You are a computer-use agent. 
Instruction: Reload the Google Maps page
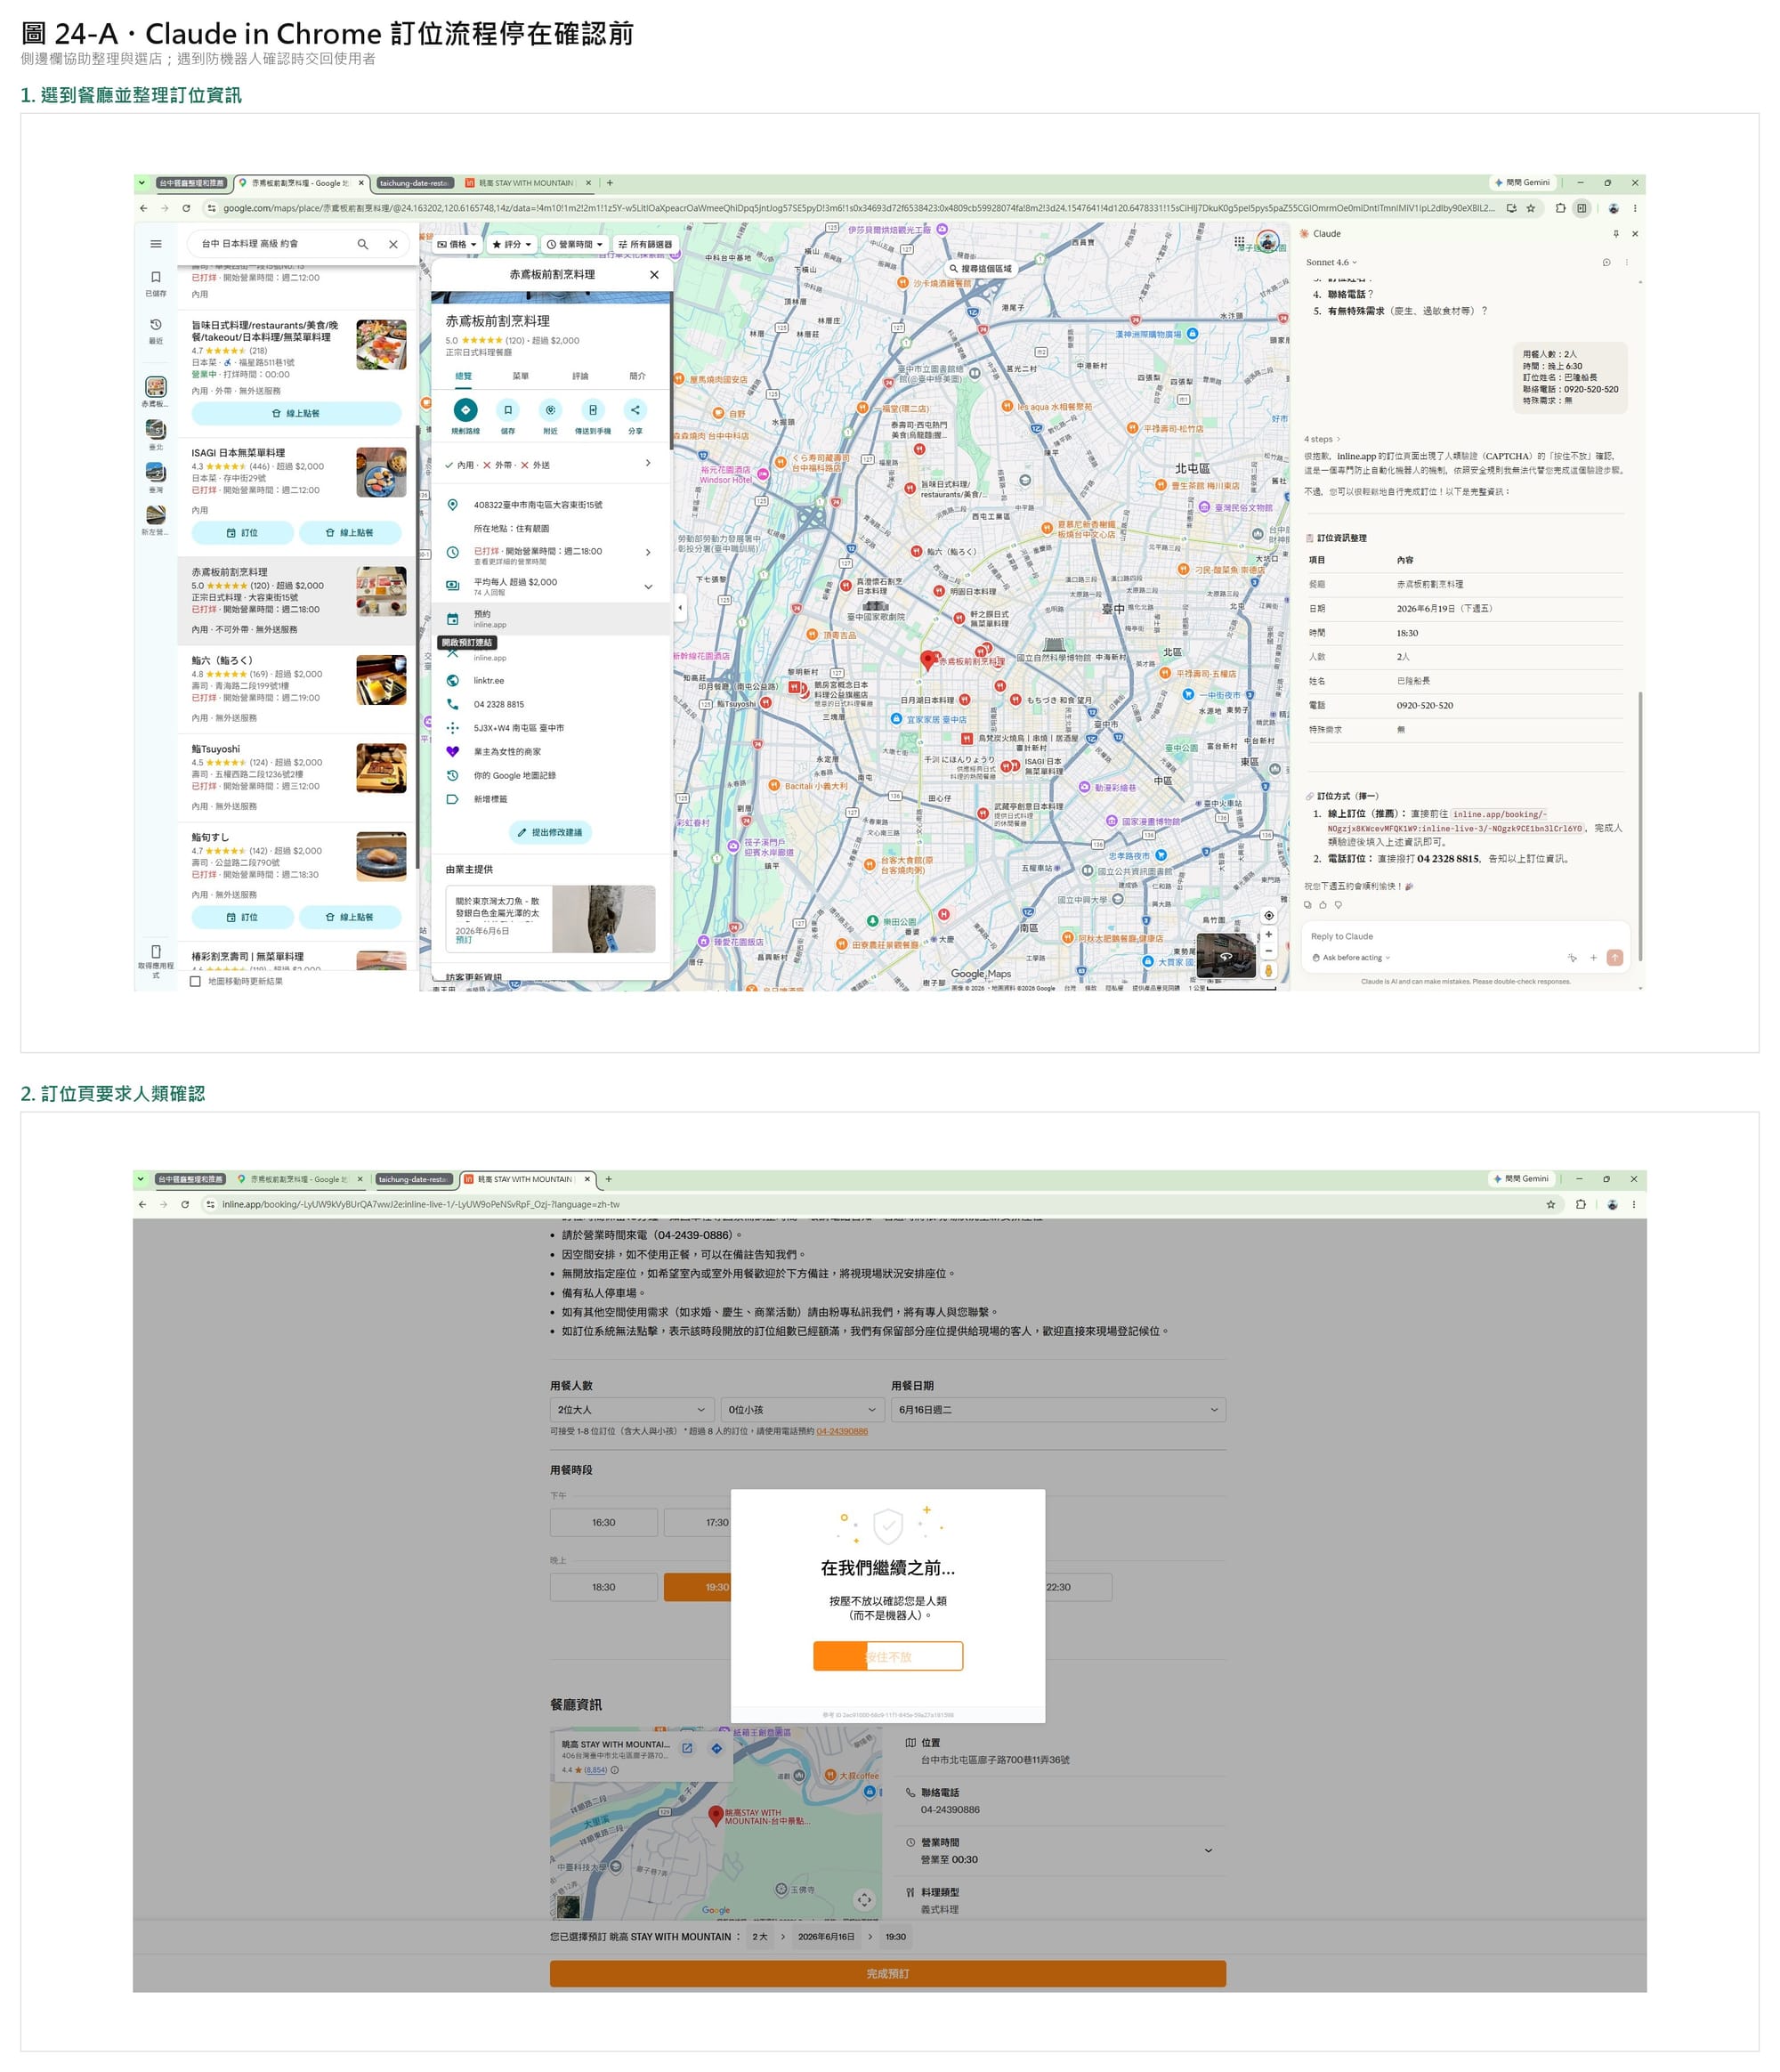[186, 208]
